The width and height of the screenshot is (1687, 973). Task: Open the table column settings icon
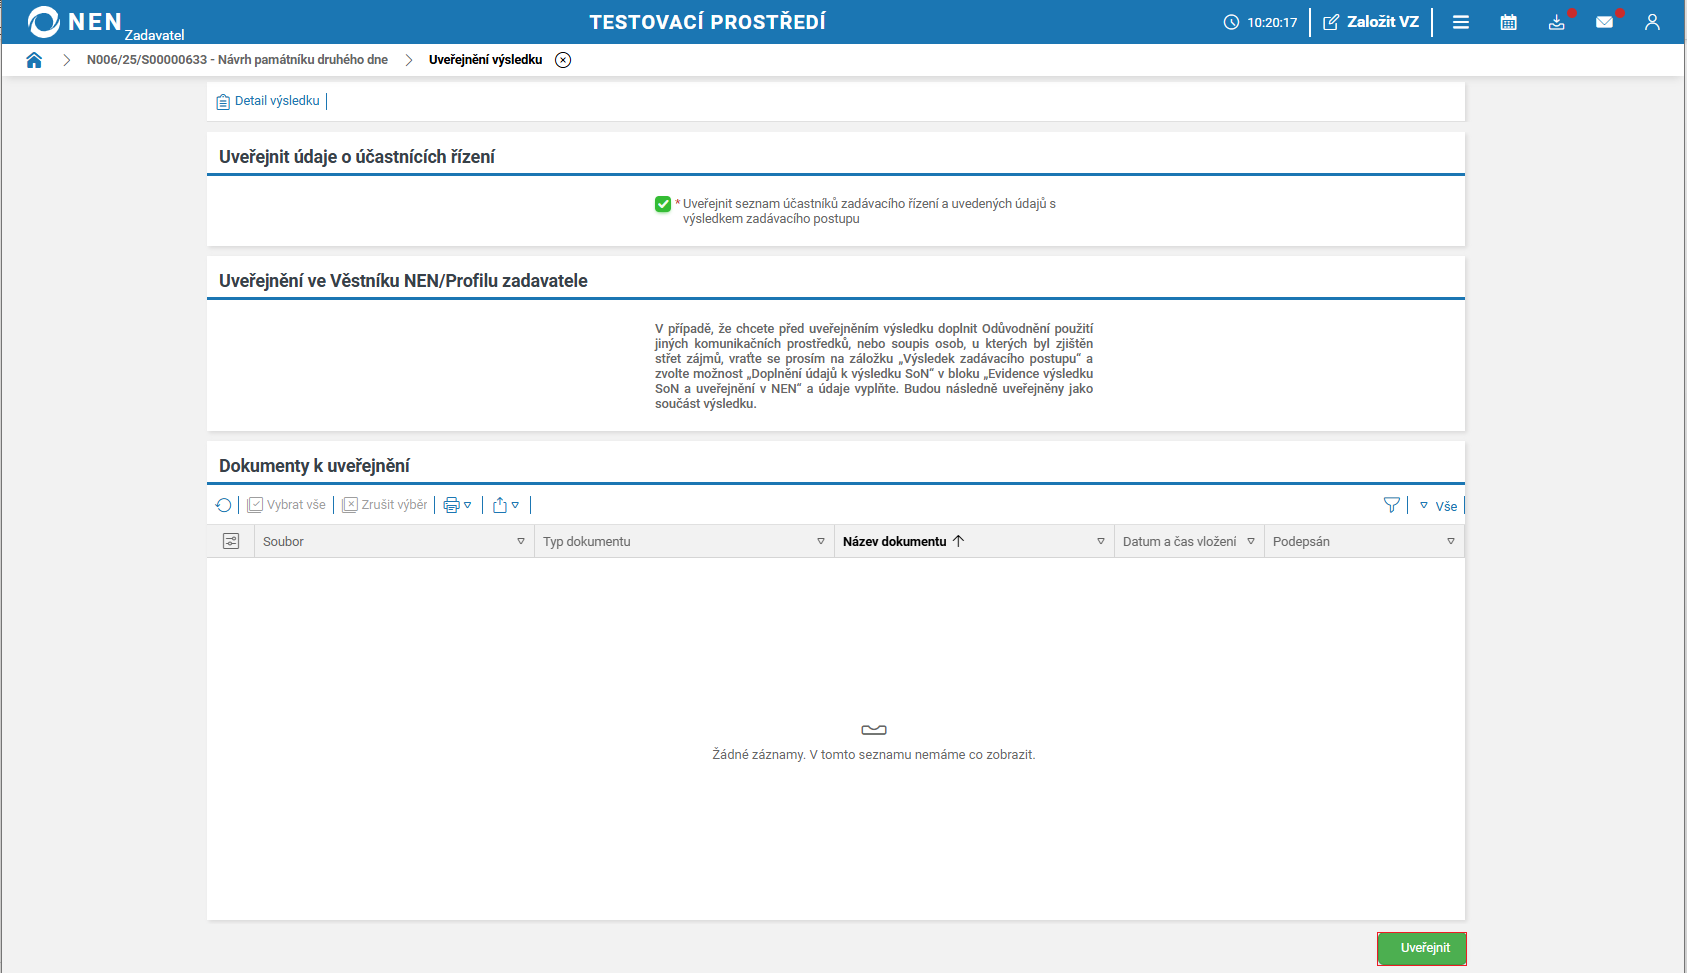[231, 541]
